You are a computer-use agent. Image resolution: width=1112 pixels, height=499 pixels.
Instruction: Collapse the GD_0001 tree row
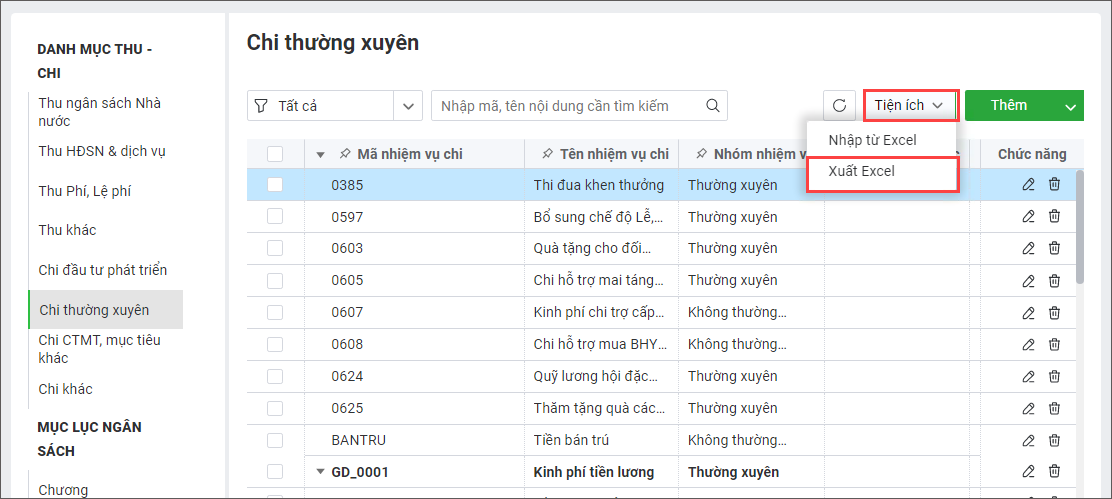[x=321, y=471]
